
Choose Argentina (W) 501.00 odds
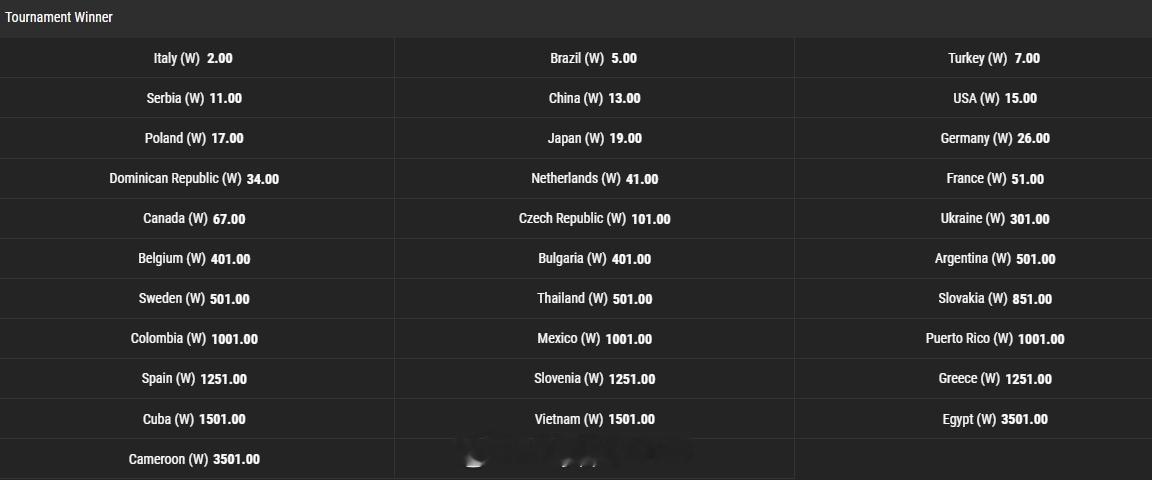973,259
